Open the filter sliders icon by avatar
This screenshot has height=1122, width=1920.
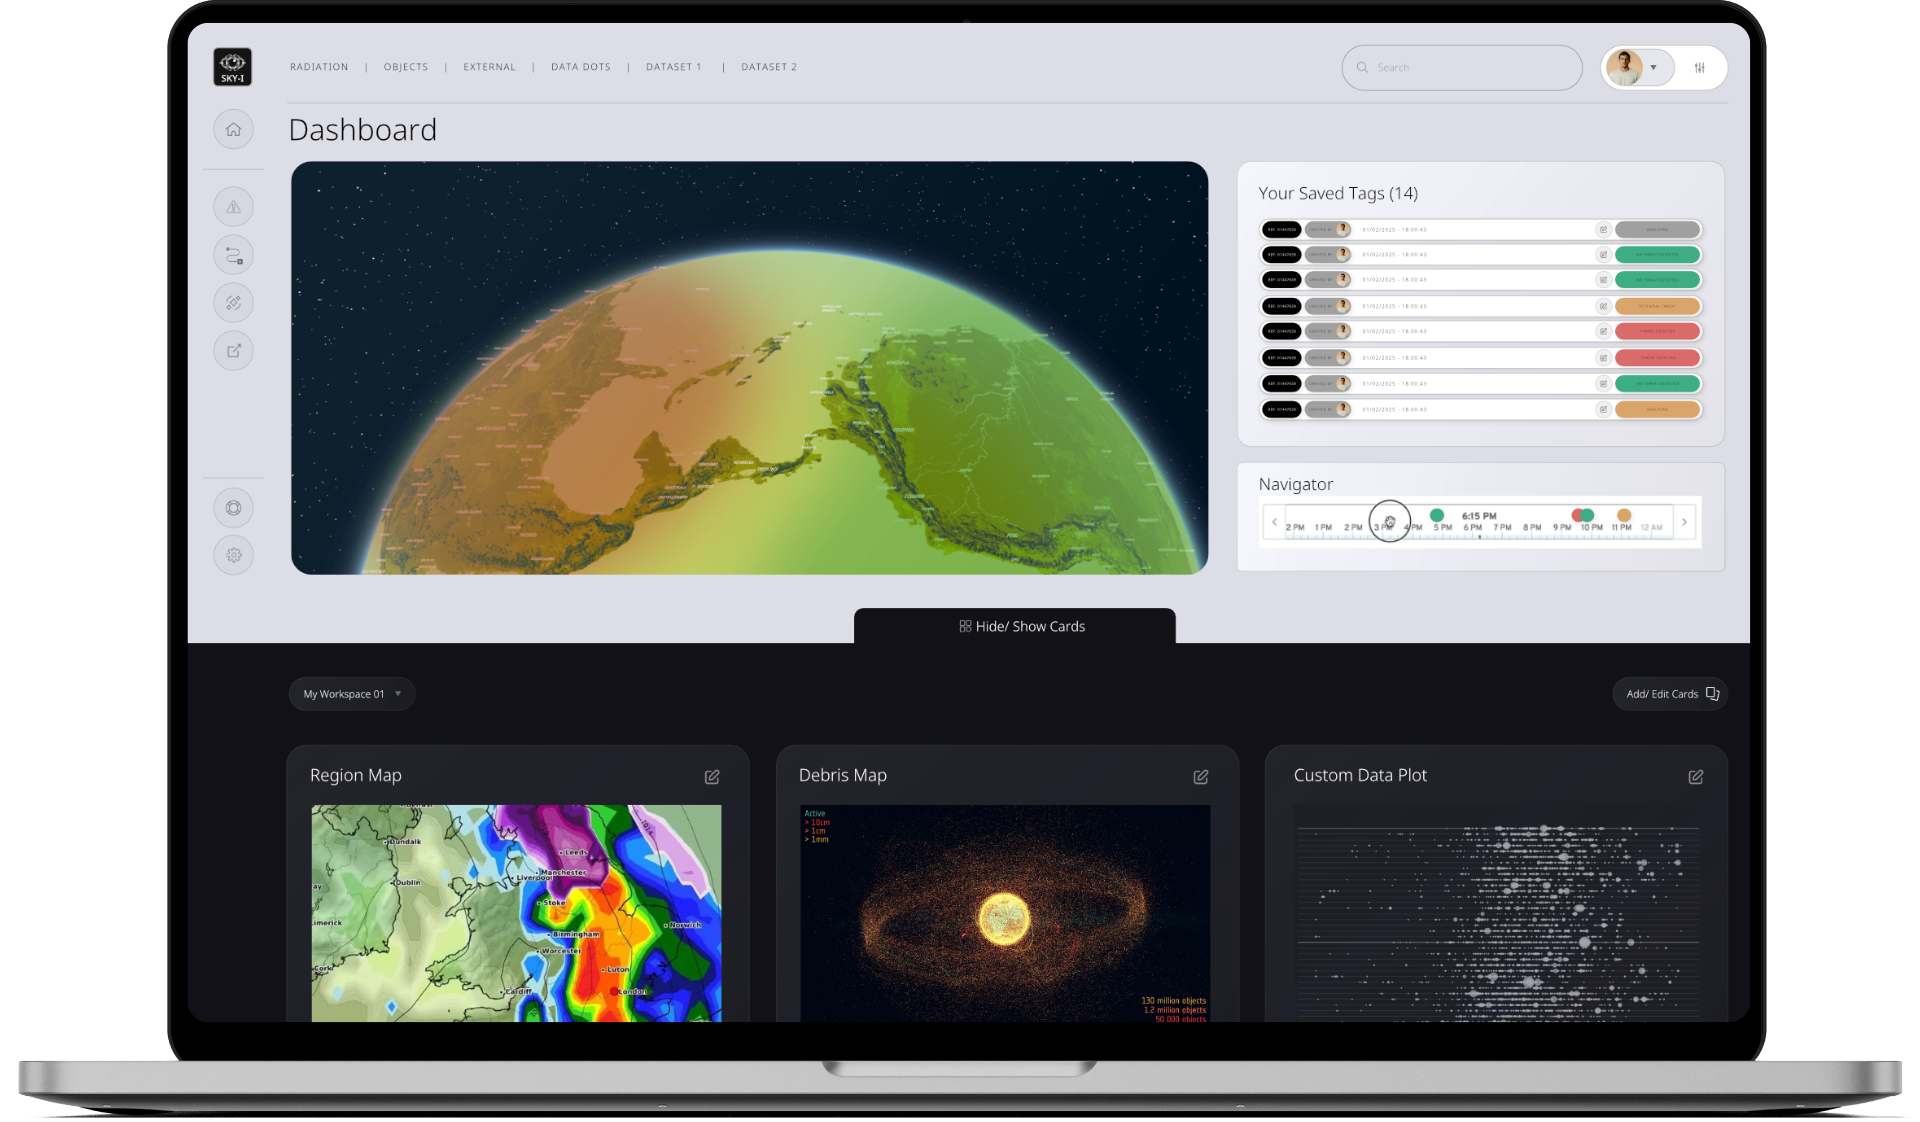tap(1699, 68)
